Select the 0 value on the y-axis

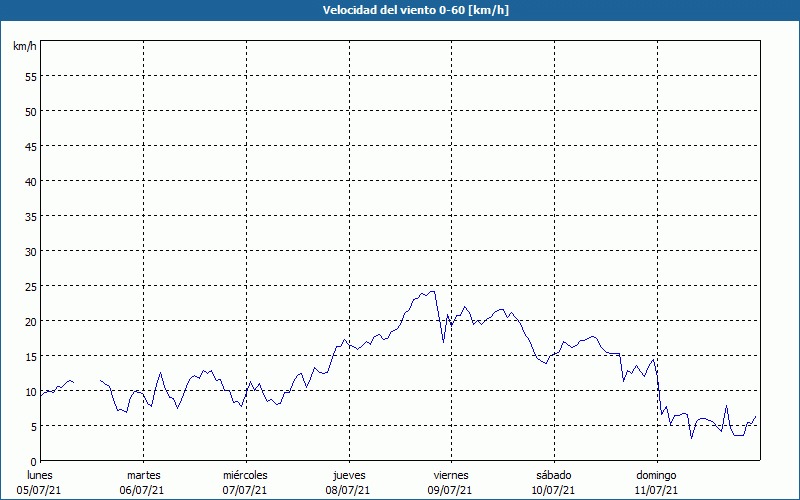(x=34, y=462)
